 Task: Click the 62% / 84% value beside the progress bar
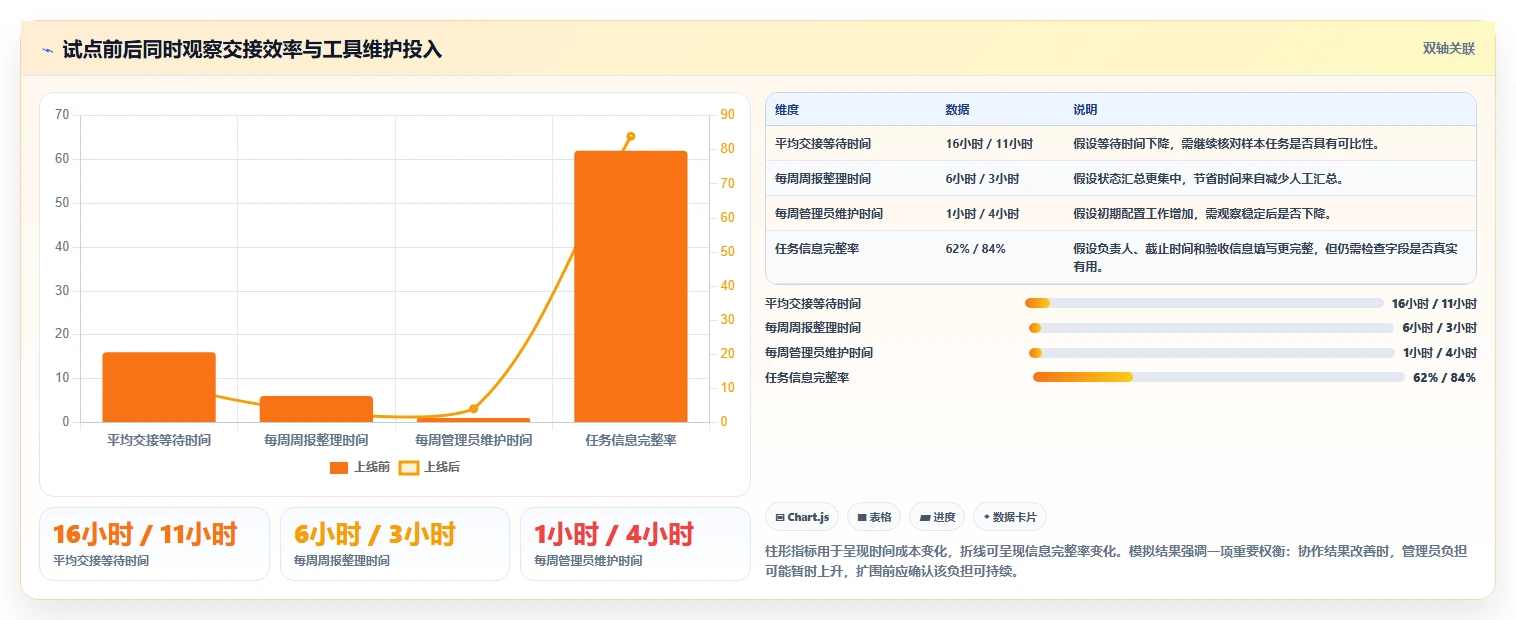coord(1444,377)
